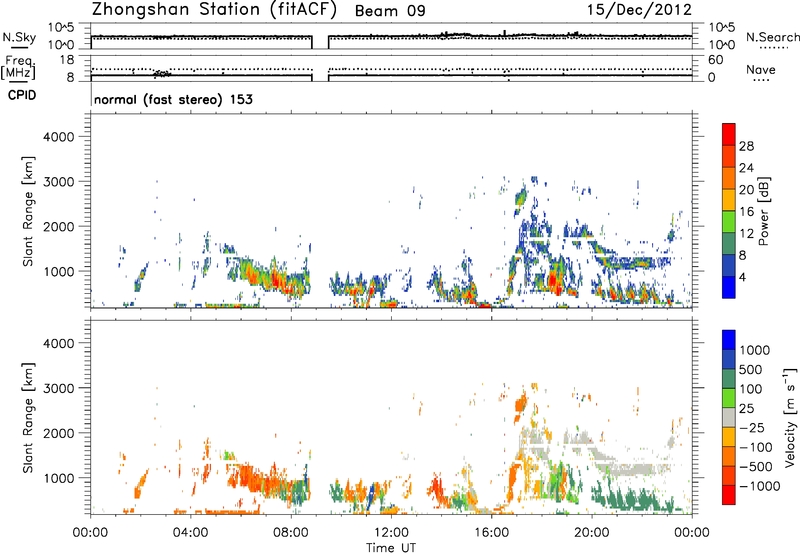Screen dimensions: 800x554
Task: Click the '4' power colorbar tick label
Action: tap(742, 277)
